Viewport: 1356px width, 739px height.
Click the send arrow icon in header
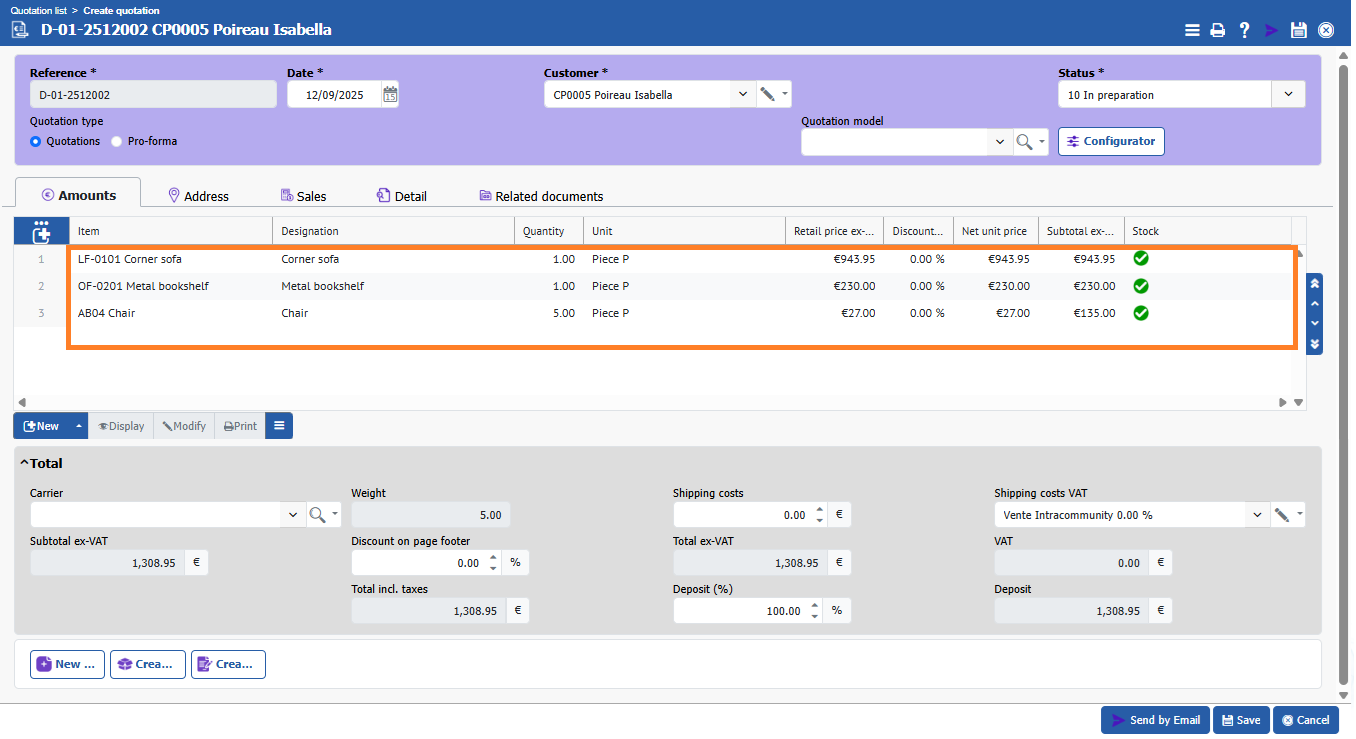1271,30
